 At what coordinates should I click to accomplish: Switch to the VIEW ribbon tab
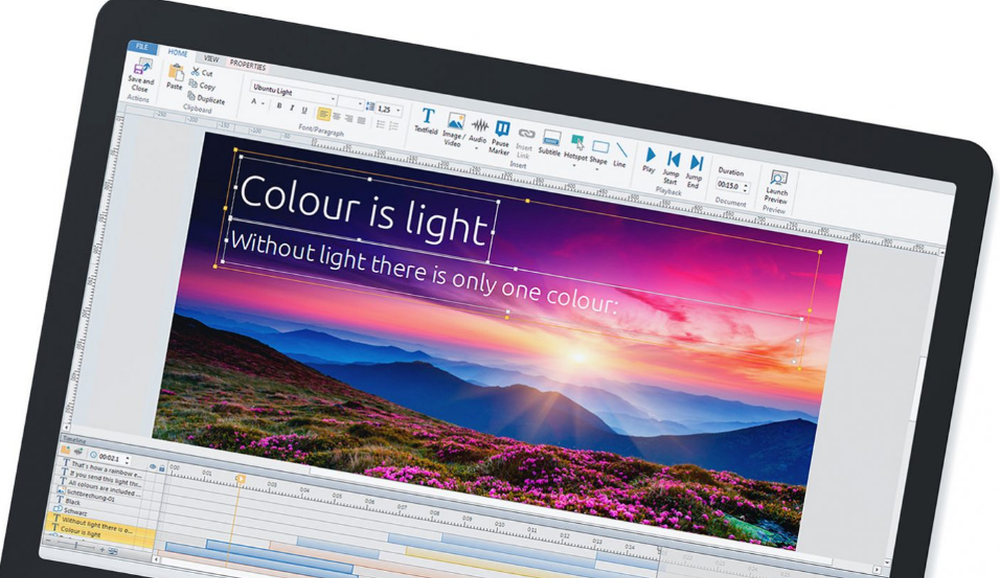(210, 59)
